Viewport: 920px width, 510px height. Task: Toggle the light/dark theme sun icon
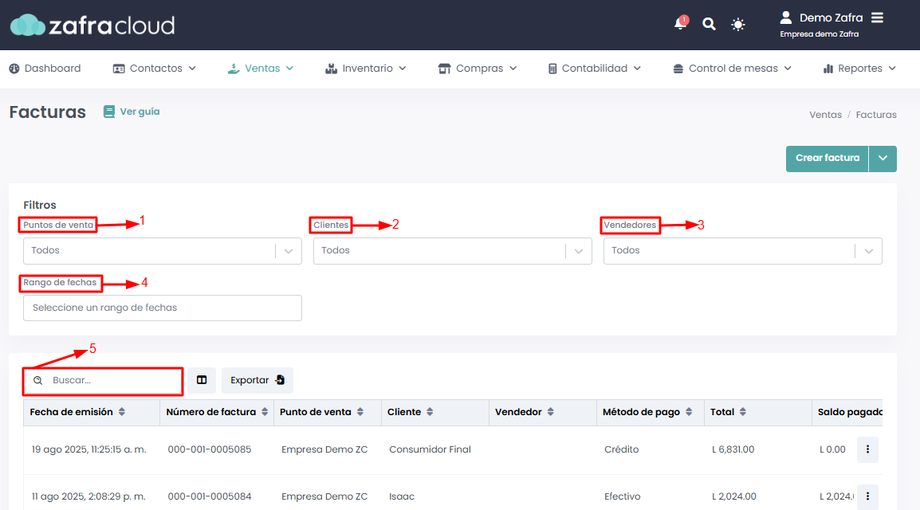738,24
